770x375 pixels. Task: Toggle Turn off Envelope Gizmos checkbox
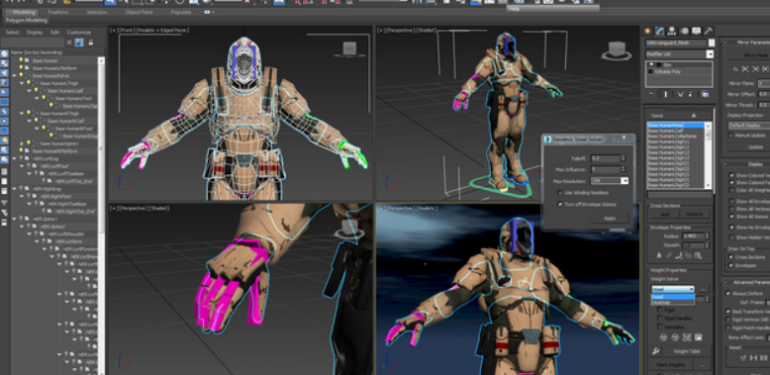[560, 204]
